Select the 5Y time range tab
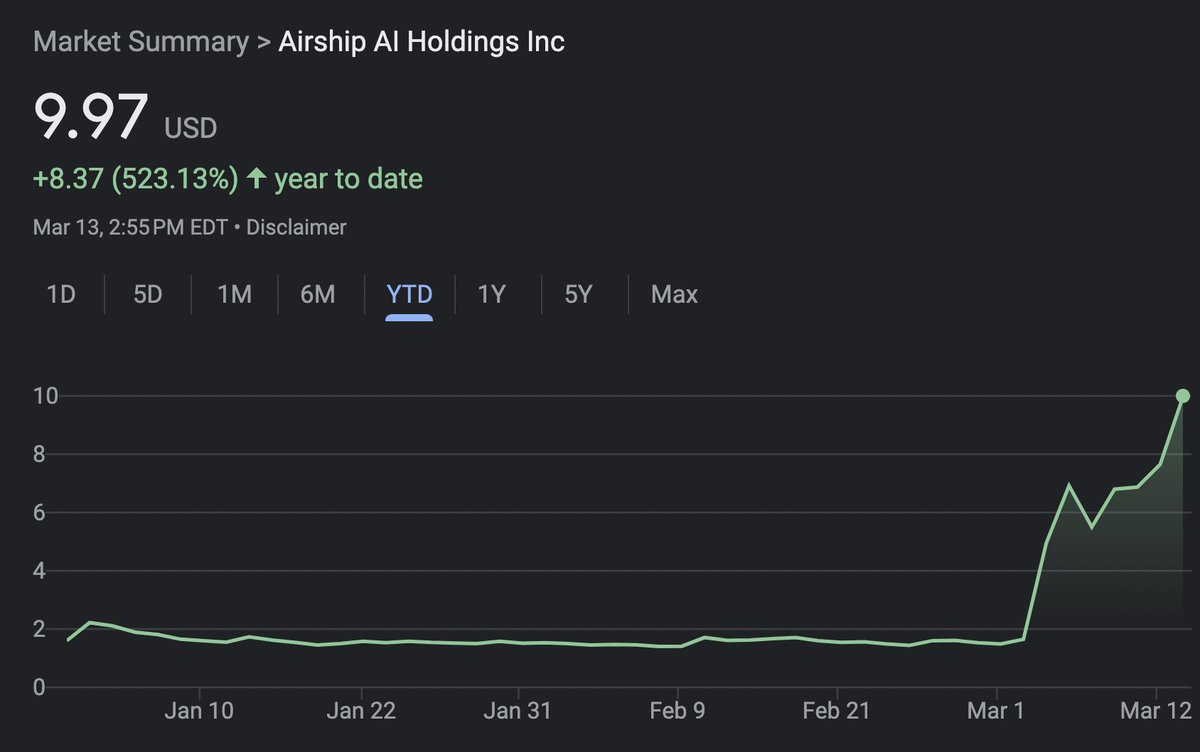The image size is (1200, 752). click(578, 295)
